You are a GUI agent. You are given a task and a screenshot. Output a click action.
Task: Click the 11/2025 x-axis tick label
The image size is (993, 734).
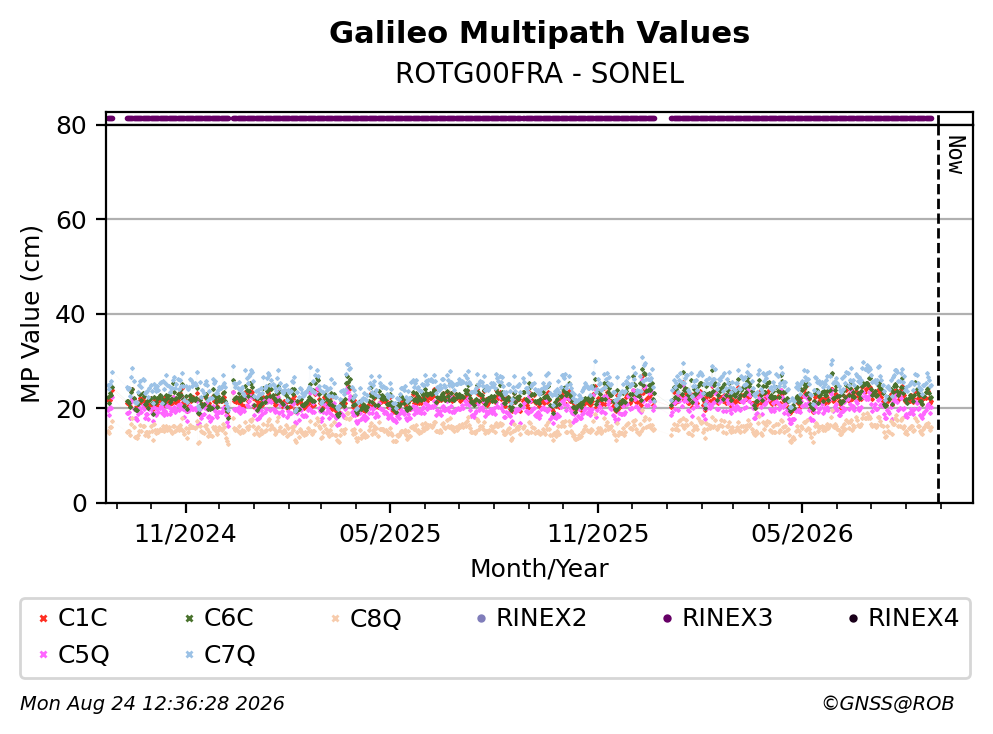(x=597, y=534)
